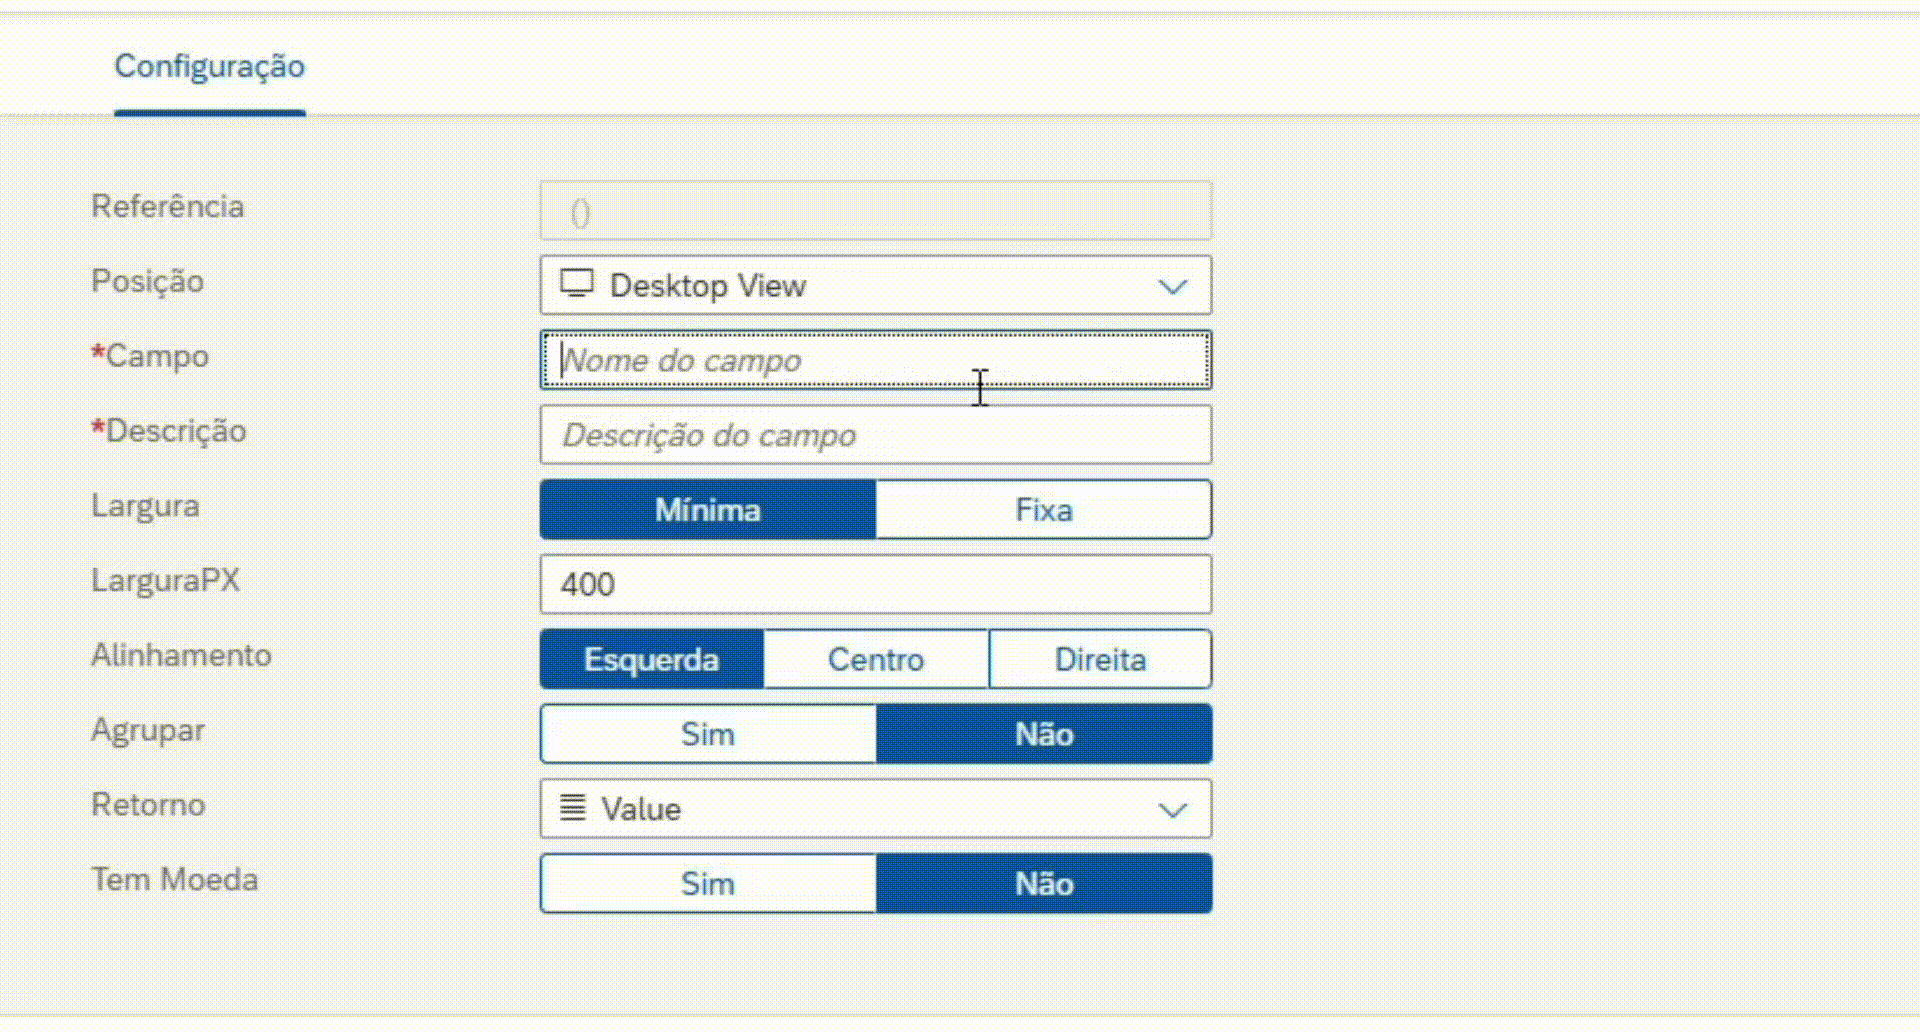
Task: Choose Não for Agrupar
Action: (1043, 734)
